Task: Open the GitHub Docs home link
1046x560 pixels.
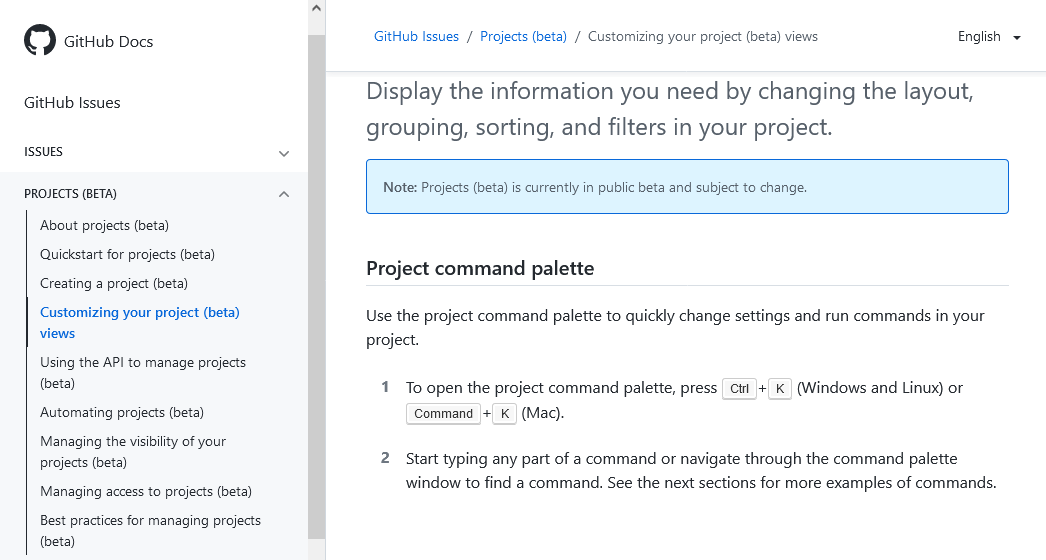Action: pyautogui.click(x=108, y=41)
